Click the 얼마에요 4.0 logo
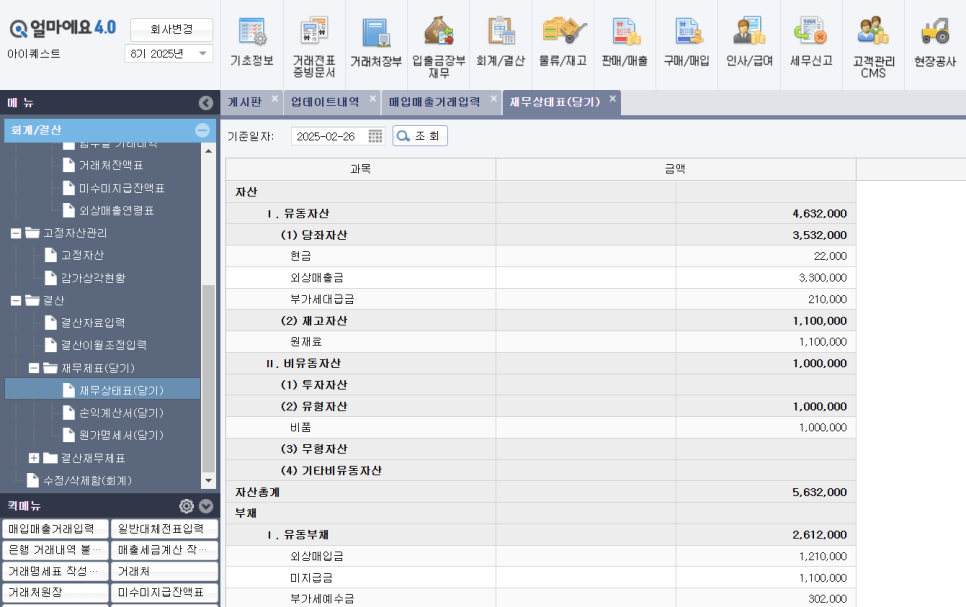The height and width of the screenshot is (607, 966). pyautogui.click(x=63, y=28)
